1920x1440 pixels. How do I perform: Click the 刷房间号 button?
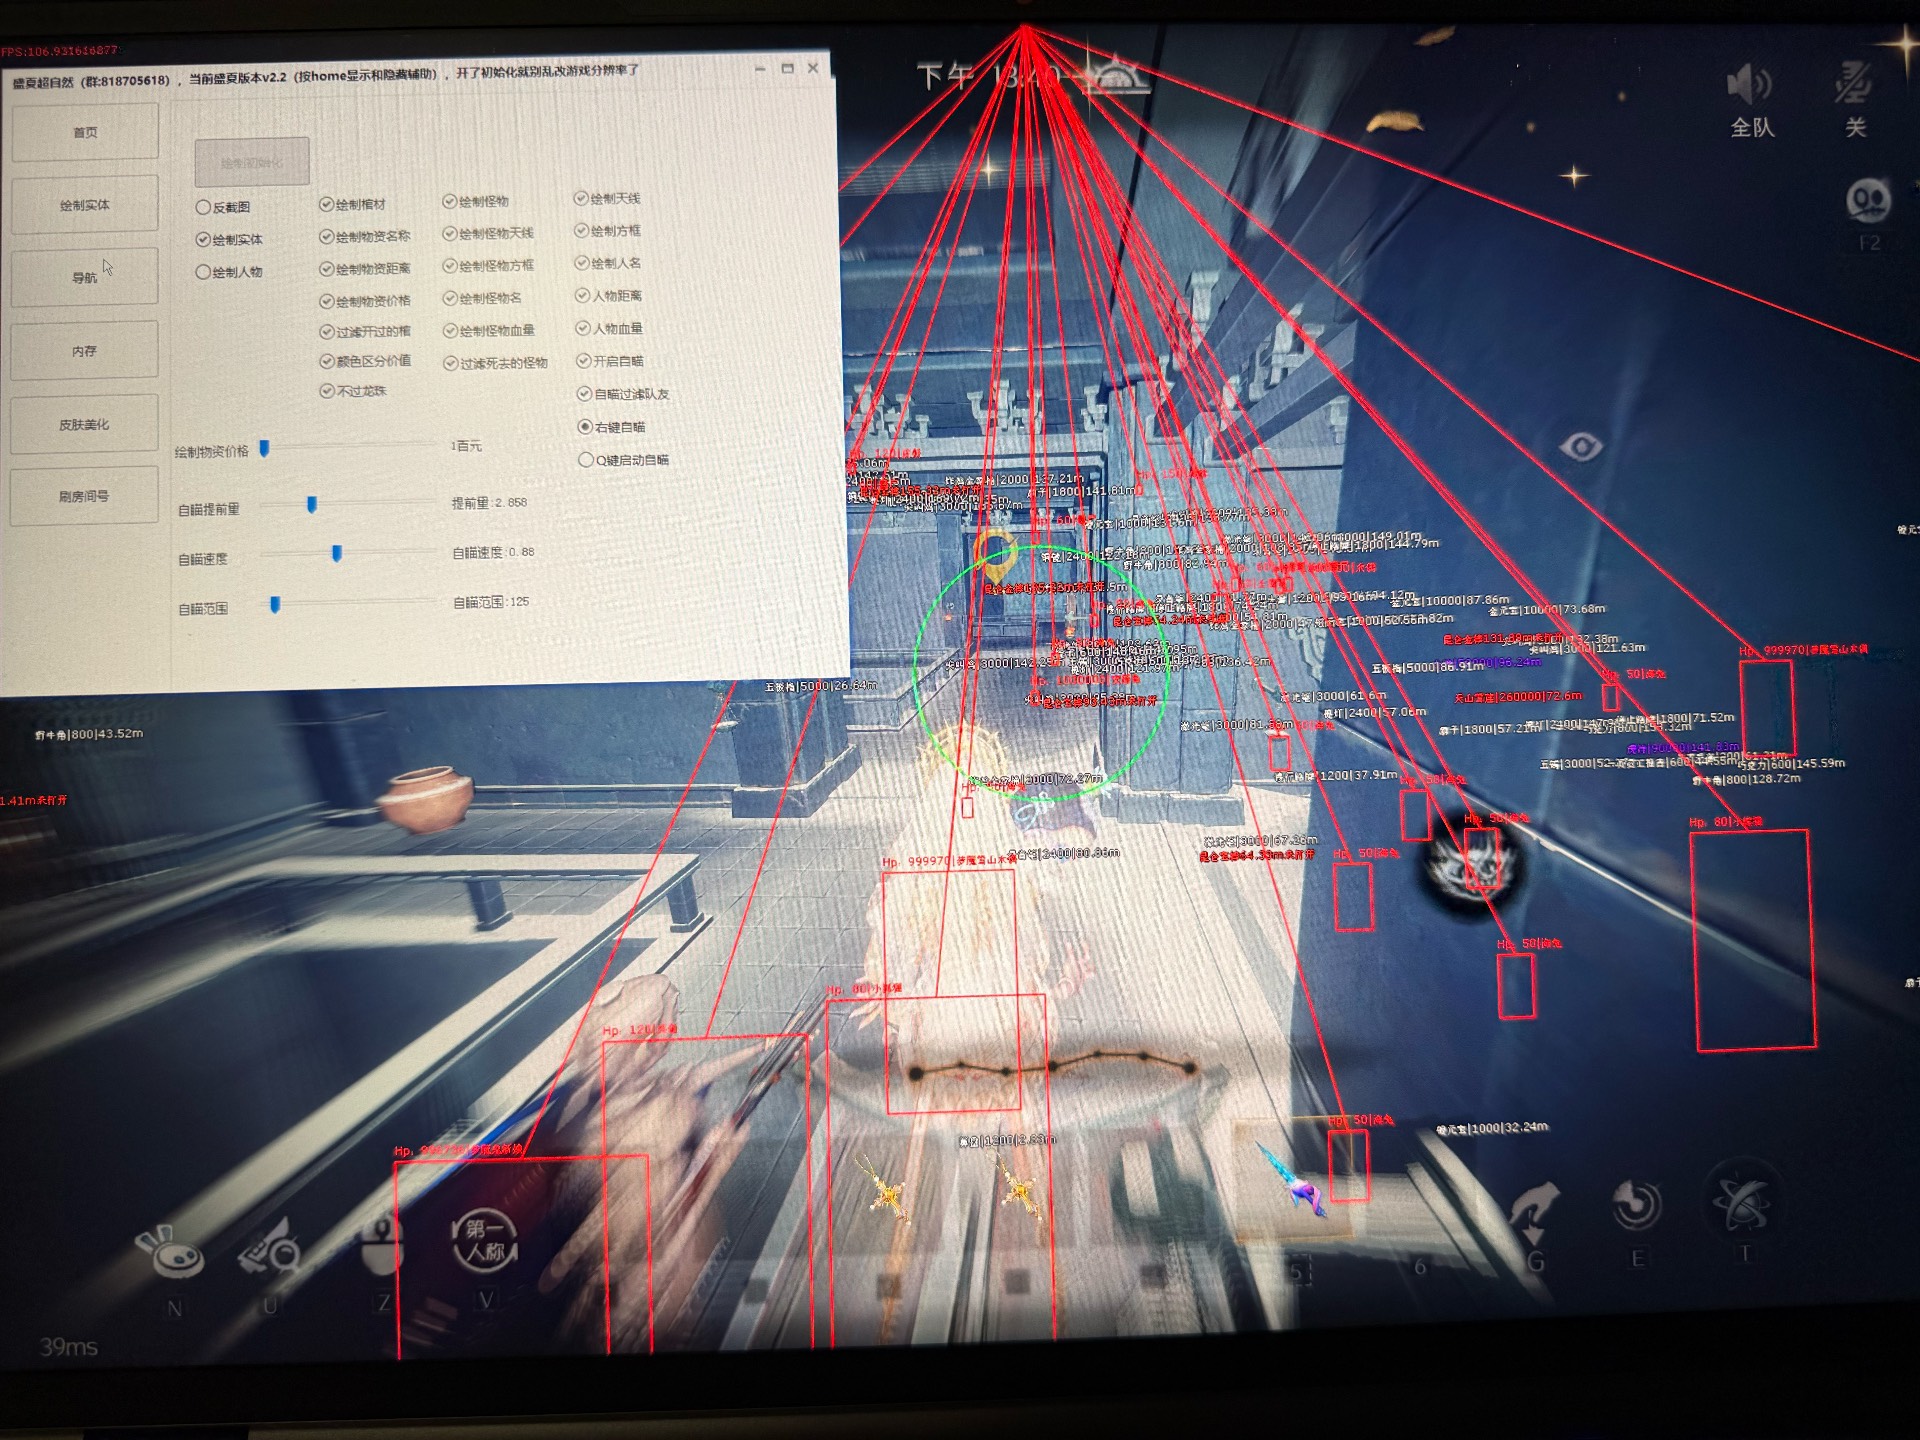[84, 496]
